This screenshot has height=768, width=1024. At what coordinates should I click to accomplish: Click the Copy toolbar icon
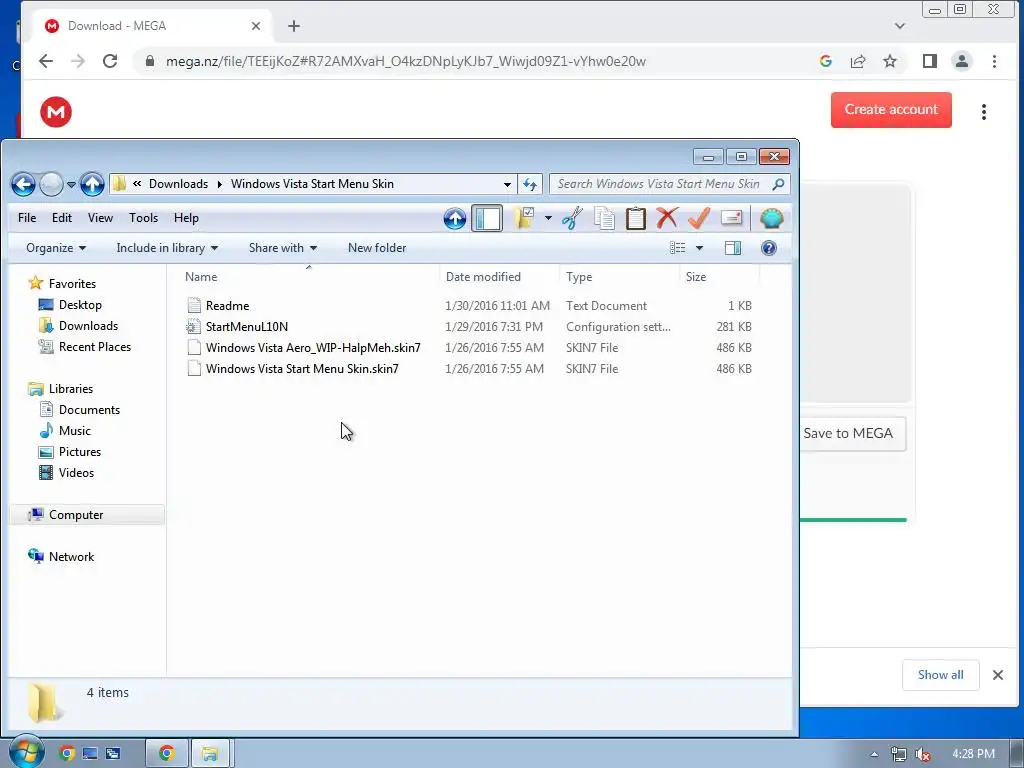(604, 218)
